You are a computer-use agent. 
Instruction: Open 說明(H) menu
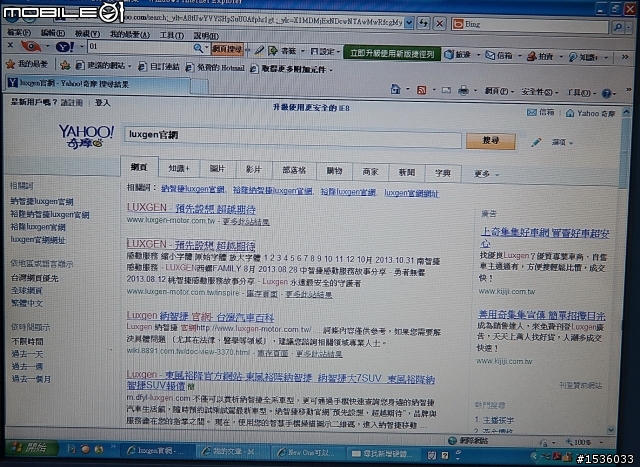[x=206, y=36]
